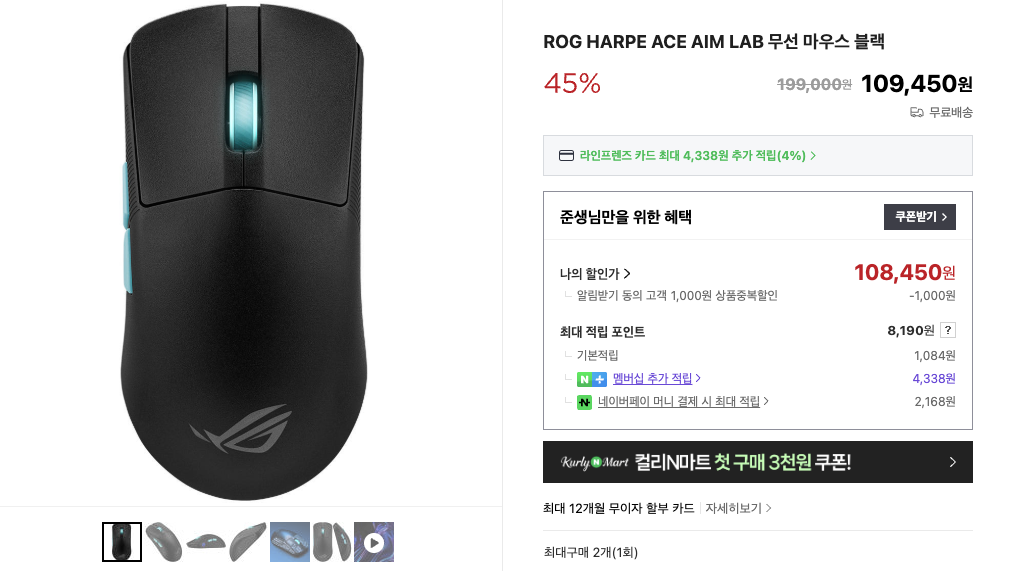Viewport: 1011px width, 571px height.
Task: Select the first front-view mouse thumbnail
Action: (122, 542)
